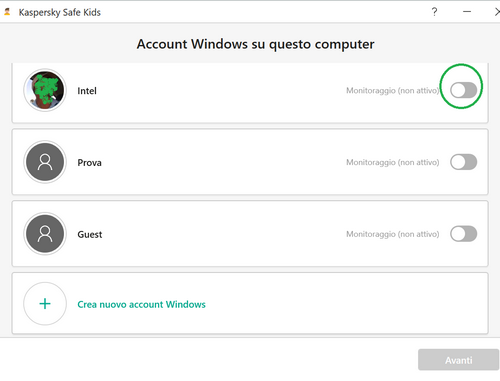The width and height of the screenshot is (500, 381).
Task: Enable monitoring for Prova account
Action: (463, 162)
